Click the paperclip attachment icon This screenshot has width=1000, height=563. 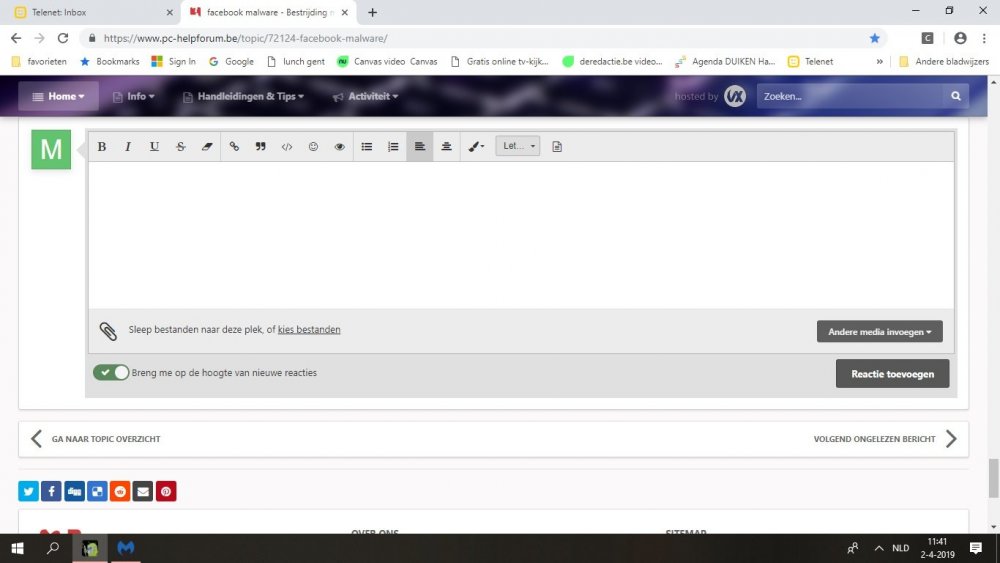[108, 331]
